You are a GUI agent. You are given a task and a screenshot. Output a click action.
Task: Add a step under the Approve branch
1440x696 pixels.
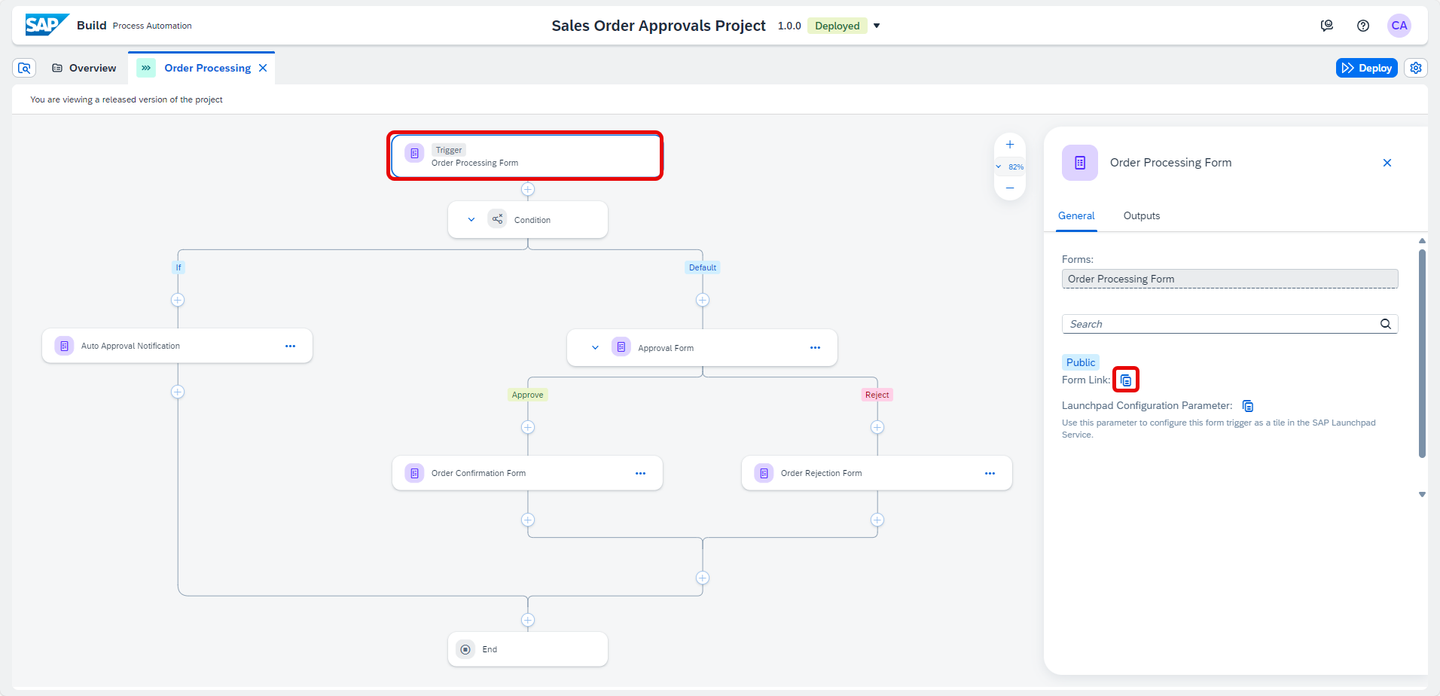(528, 427)
